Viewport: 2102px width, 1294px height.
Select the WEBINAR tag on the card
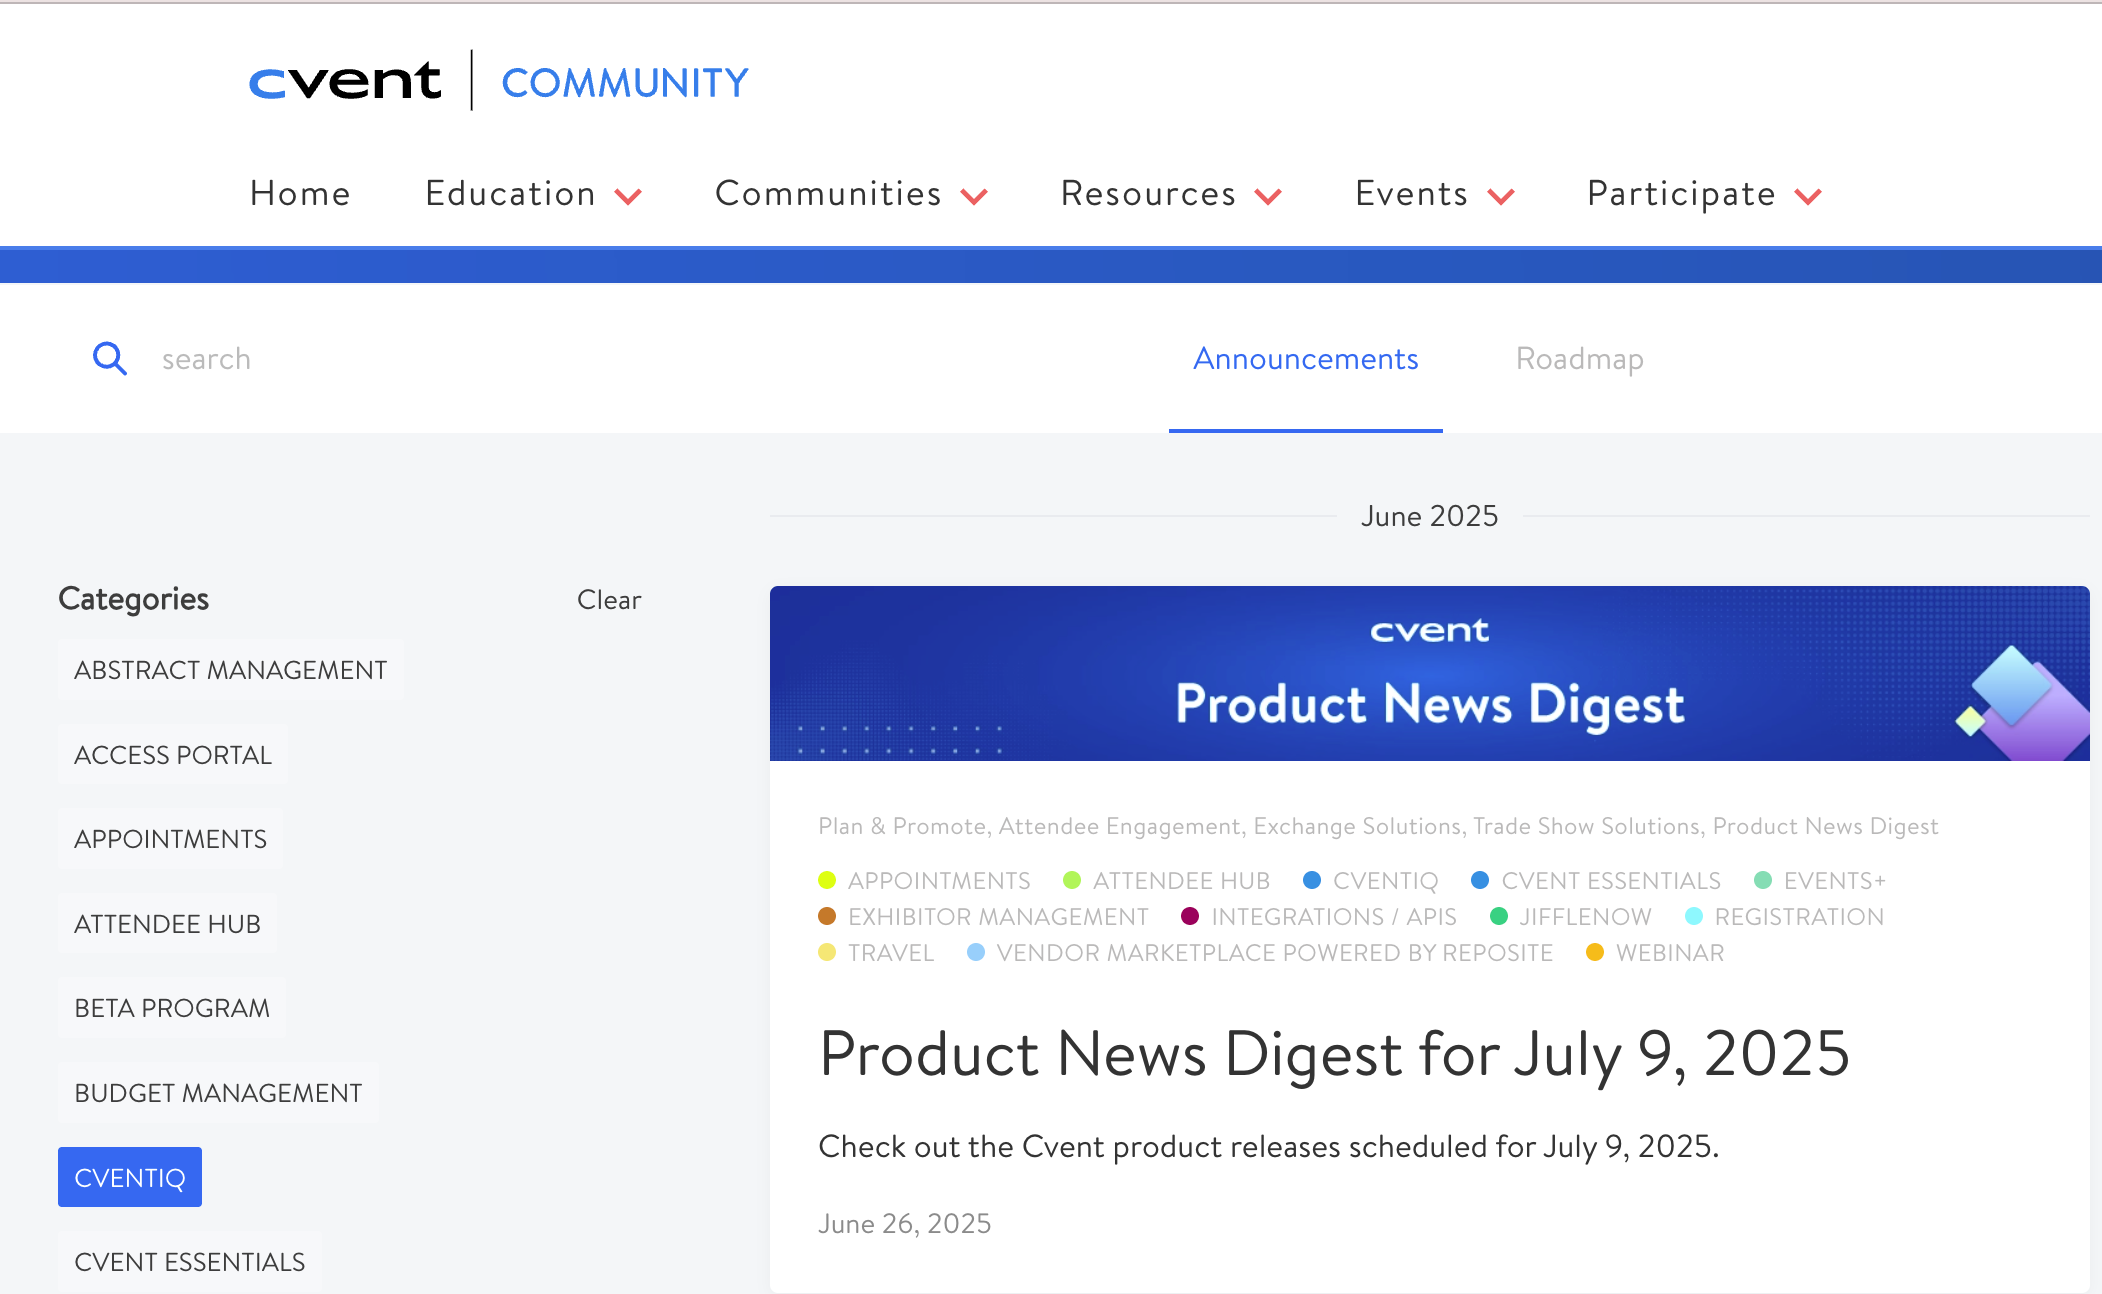pos(1670,953)
